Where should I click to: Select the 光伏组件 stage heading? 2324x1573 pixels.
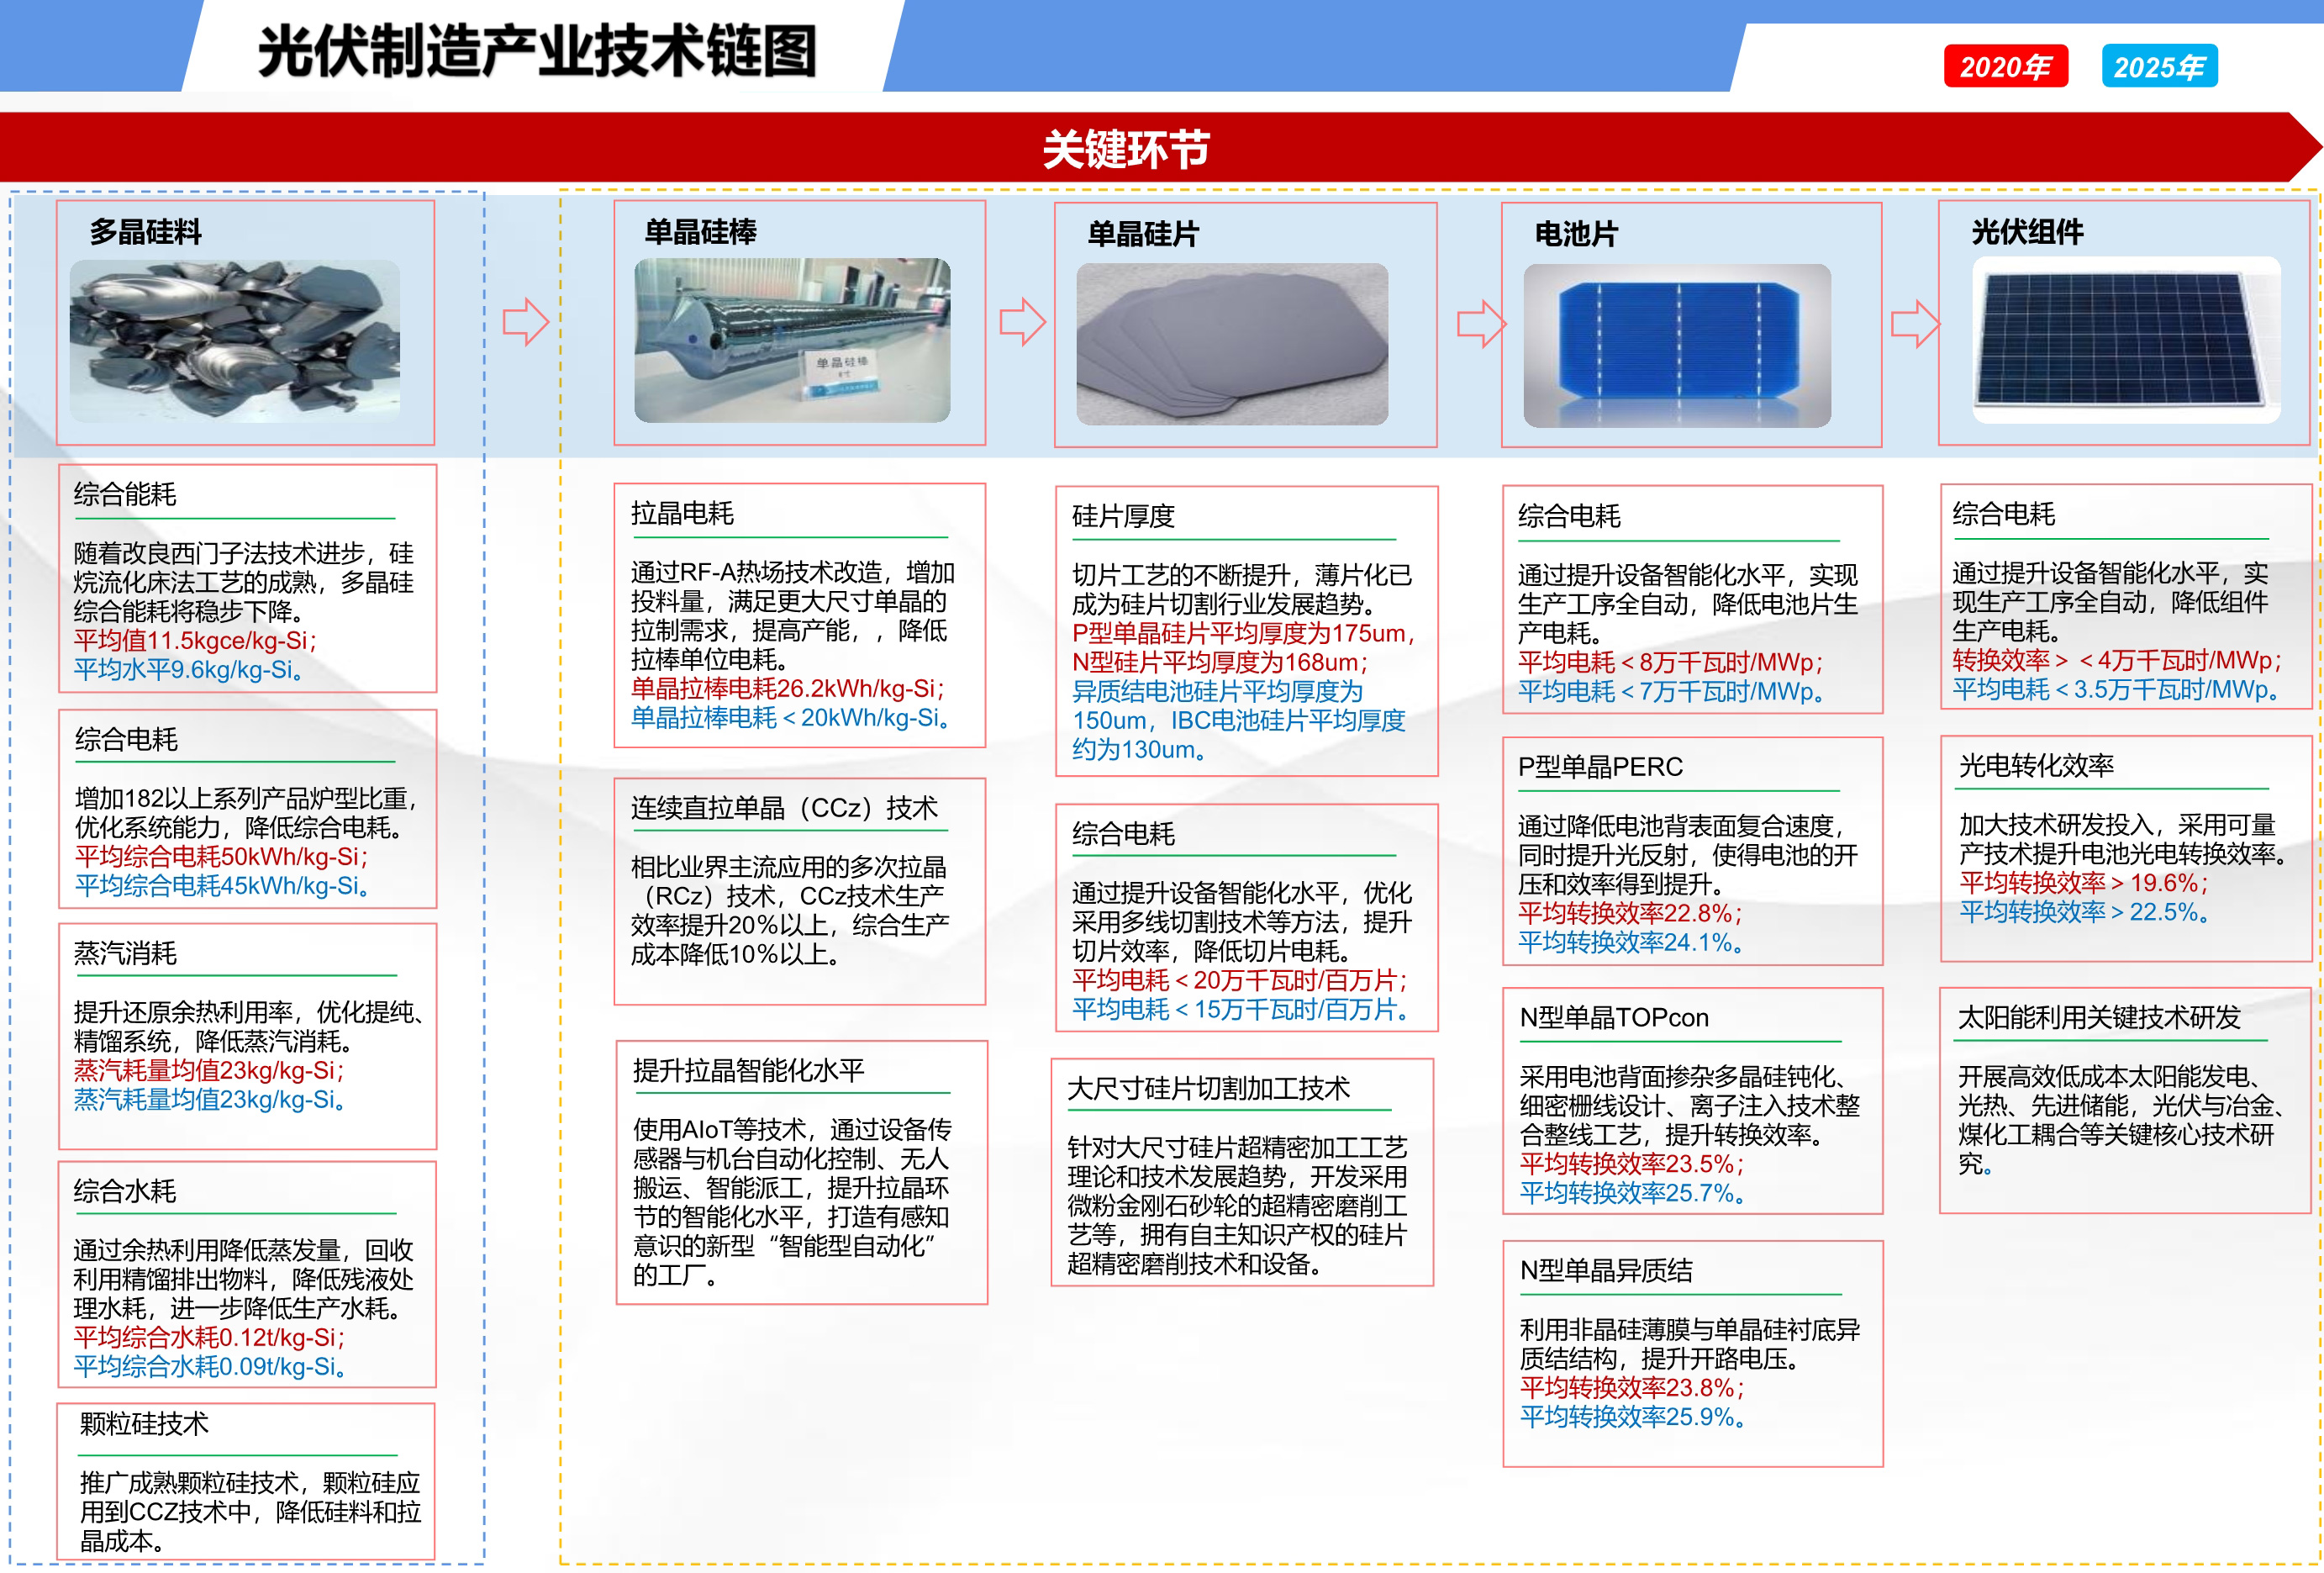[2027, 231]
